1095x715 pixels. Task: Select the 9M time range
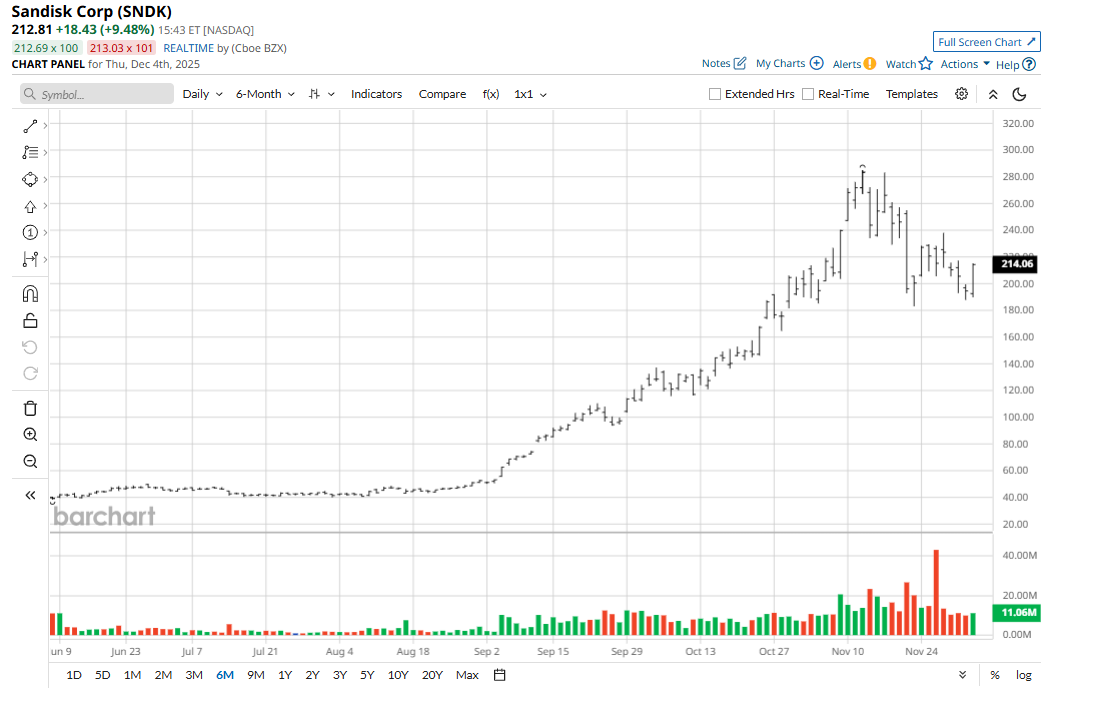pos(256,675)
